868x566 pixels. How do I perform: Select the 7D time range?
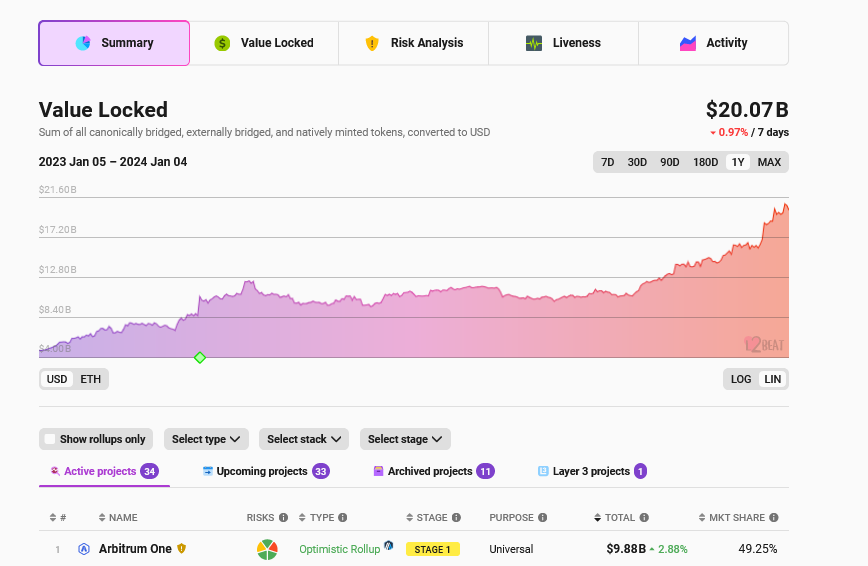(607, 162)
